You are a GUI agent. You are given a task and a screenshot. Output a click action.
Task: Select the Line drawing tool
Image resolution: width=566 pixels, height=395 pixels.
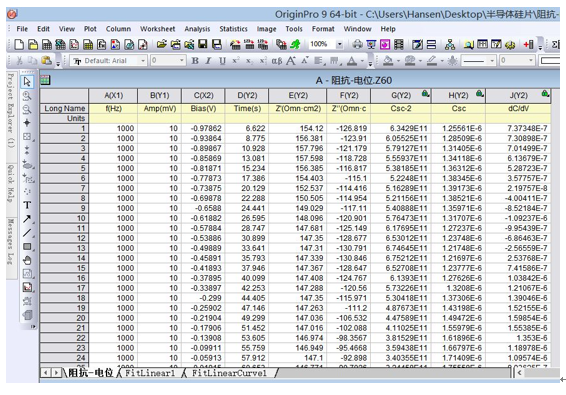pyautogui.click(x=27, y=233)
